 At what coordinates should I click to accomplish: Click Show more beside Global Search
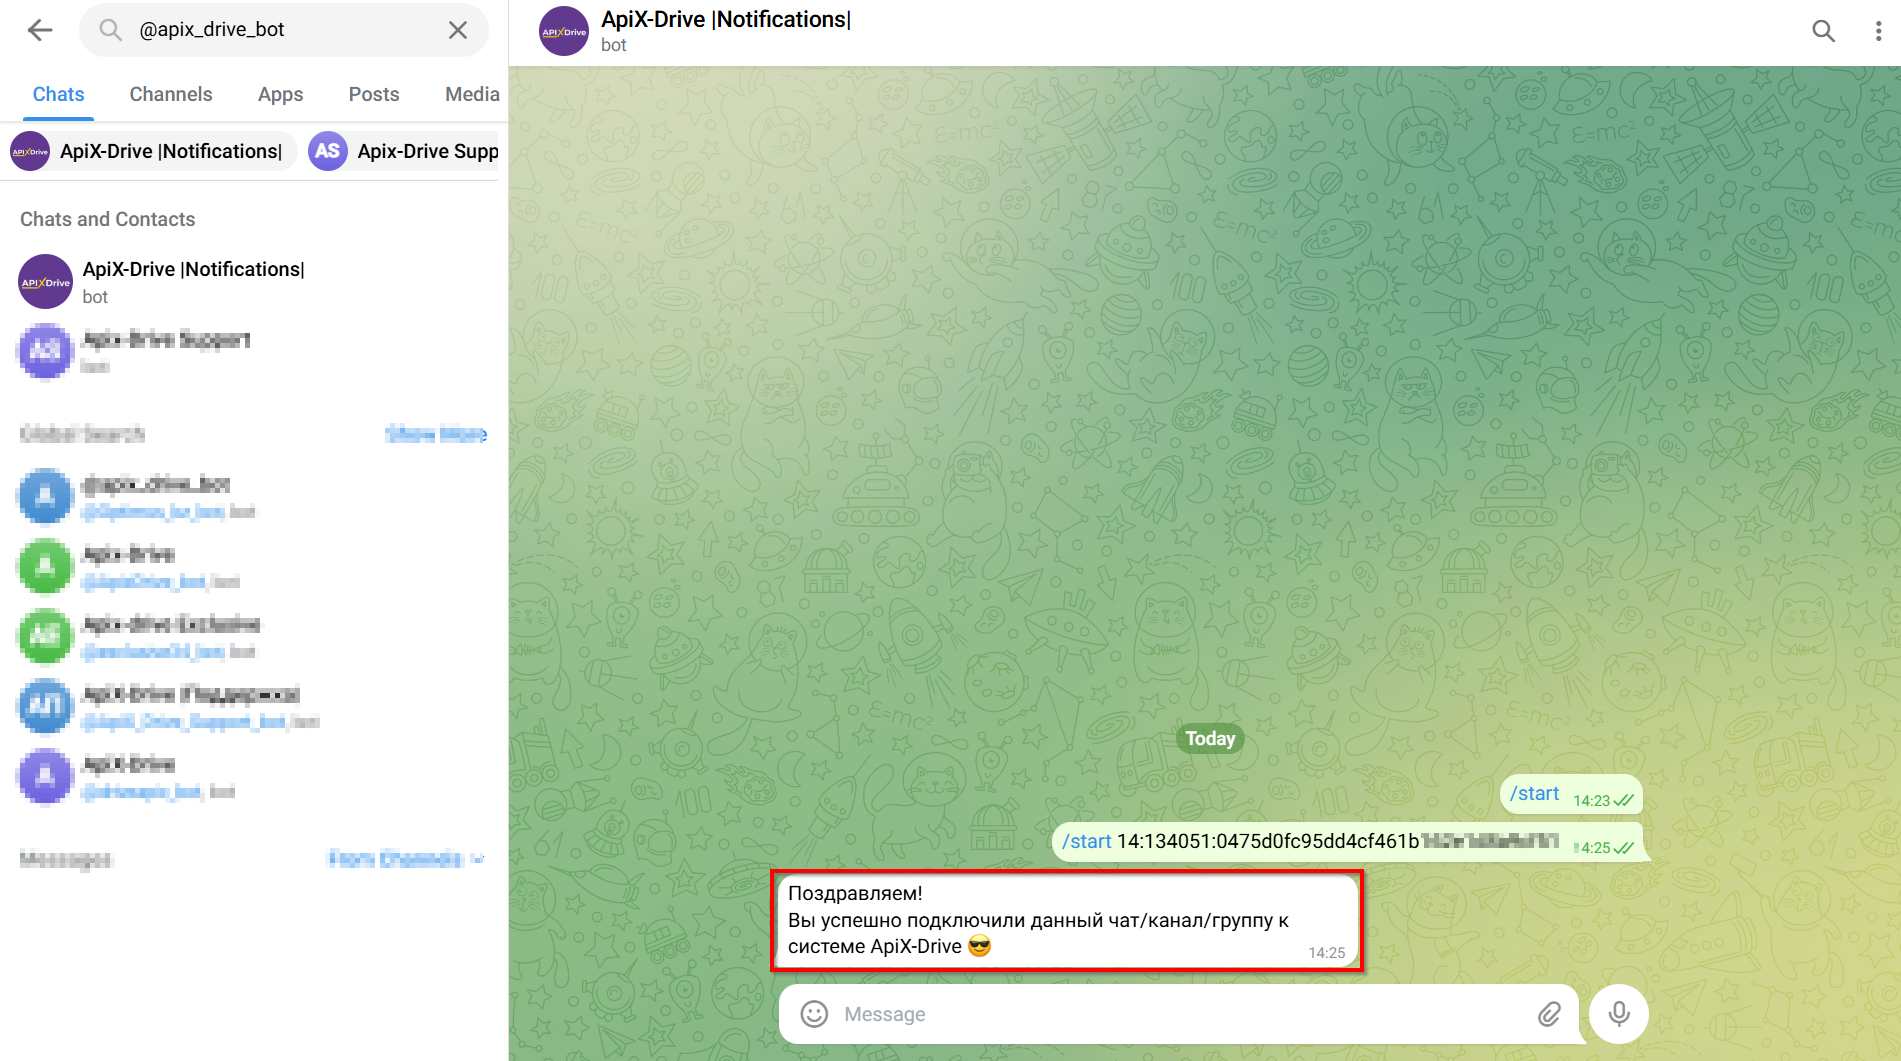(x=436, y=434)
